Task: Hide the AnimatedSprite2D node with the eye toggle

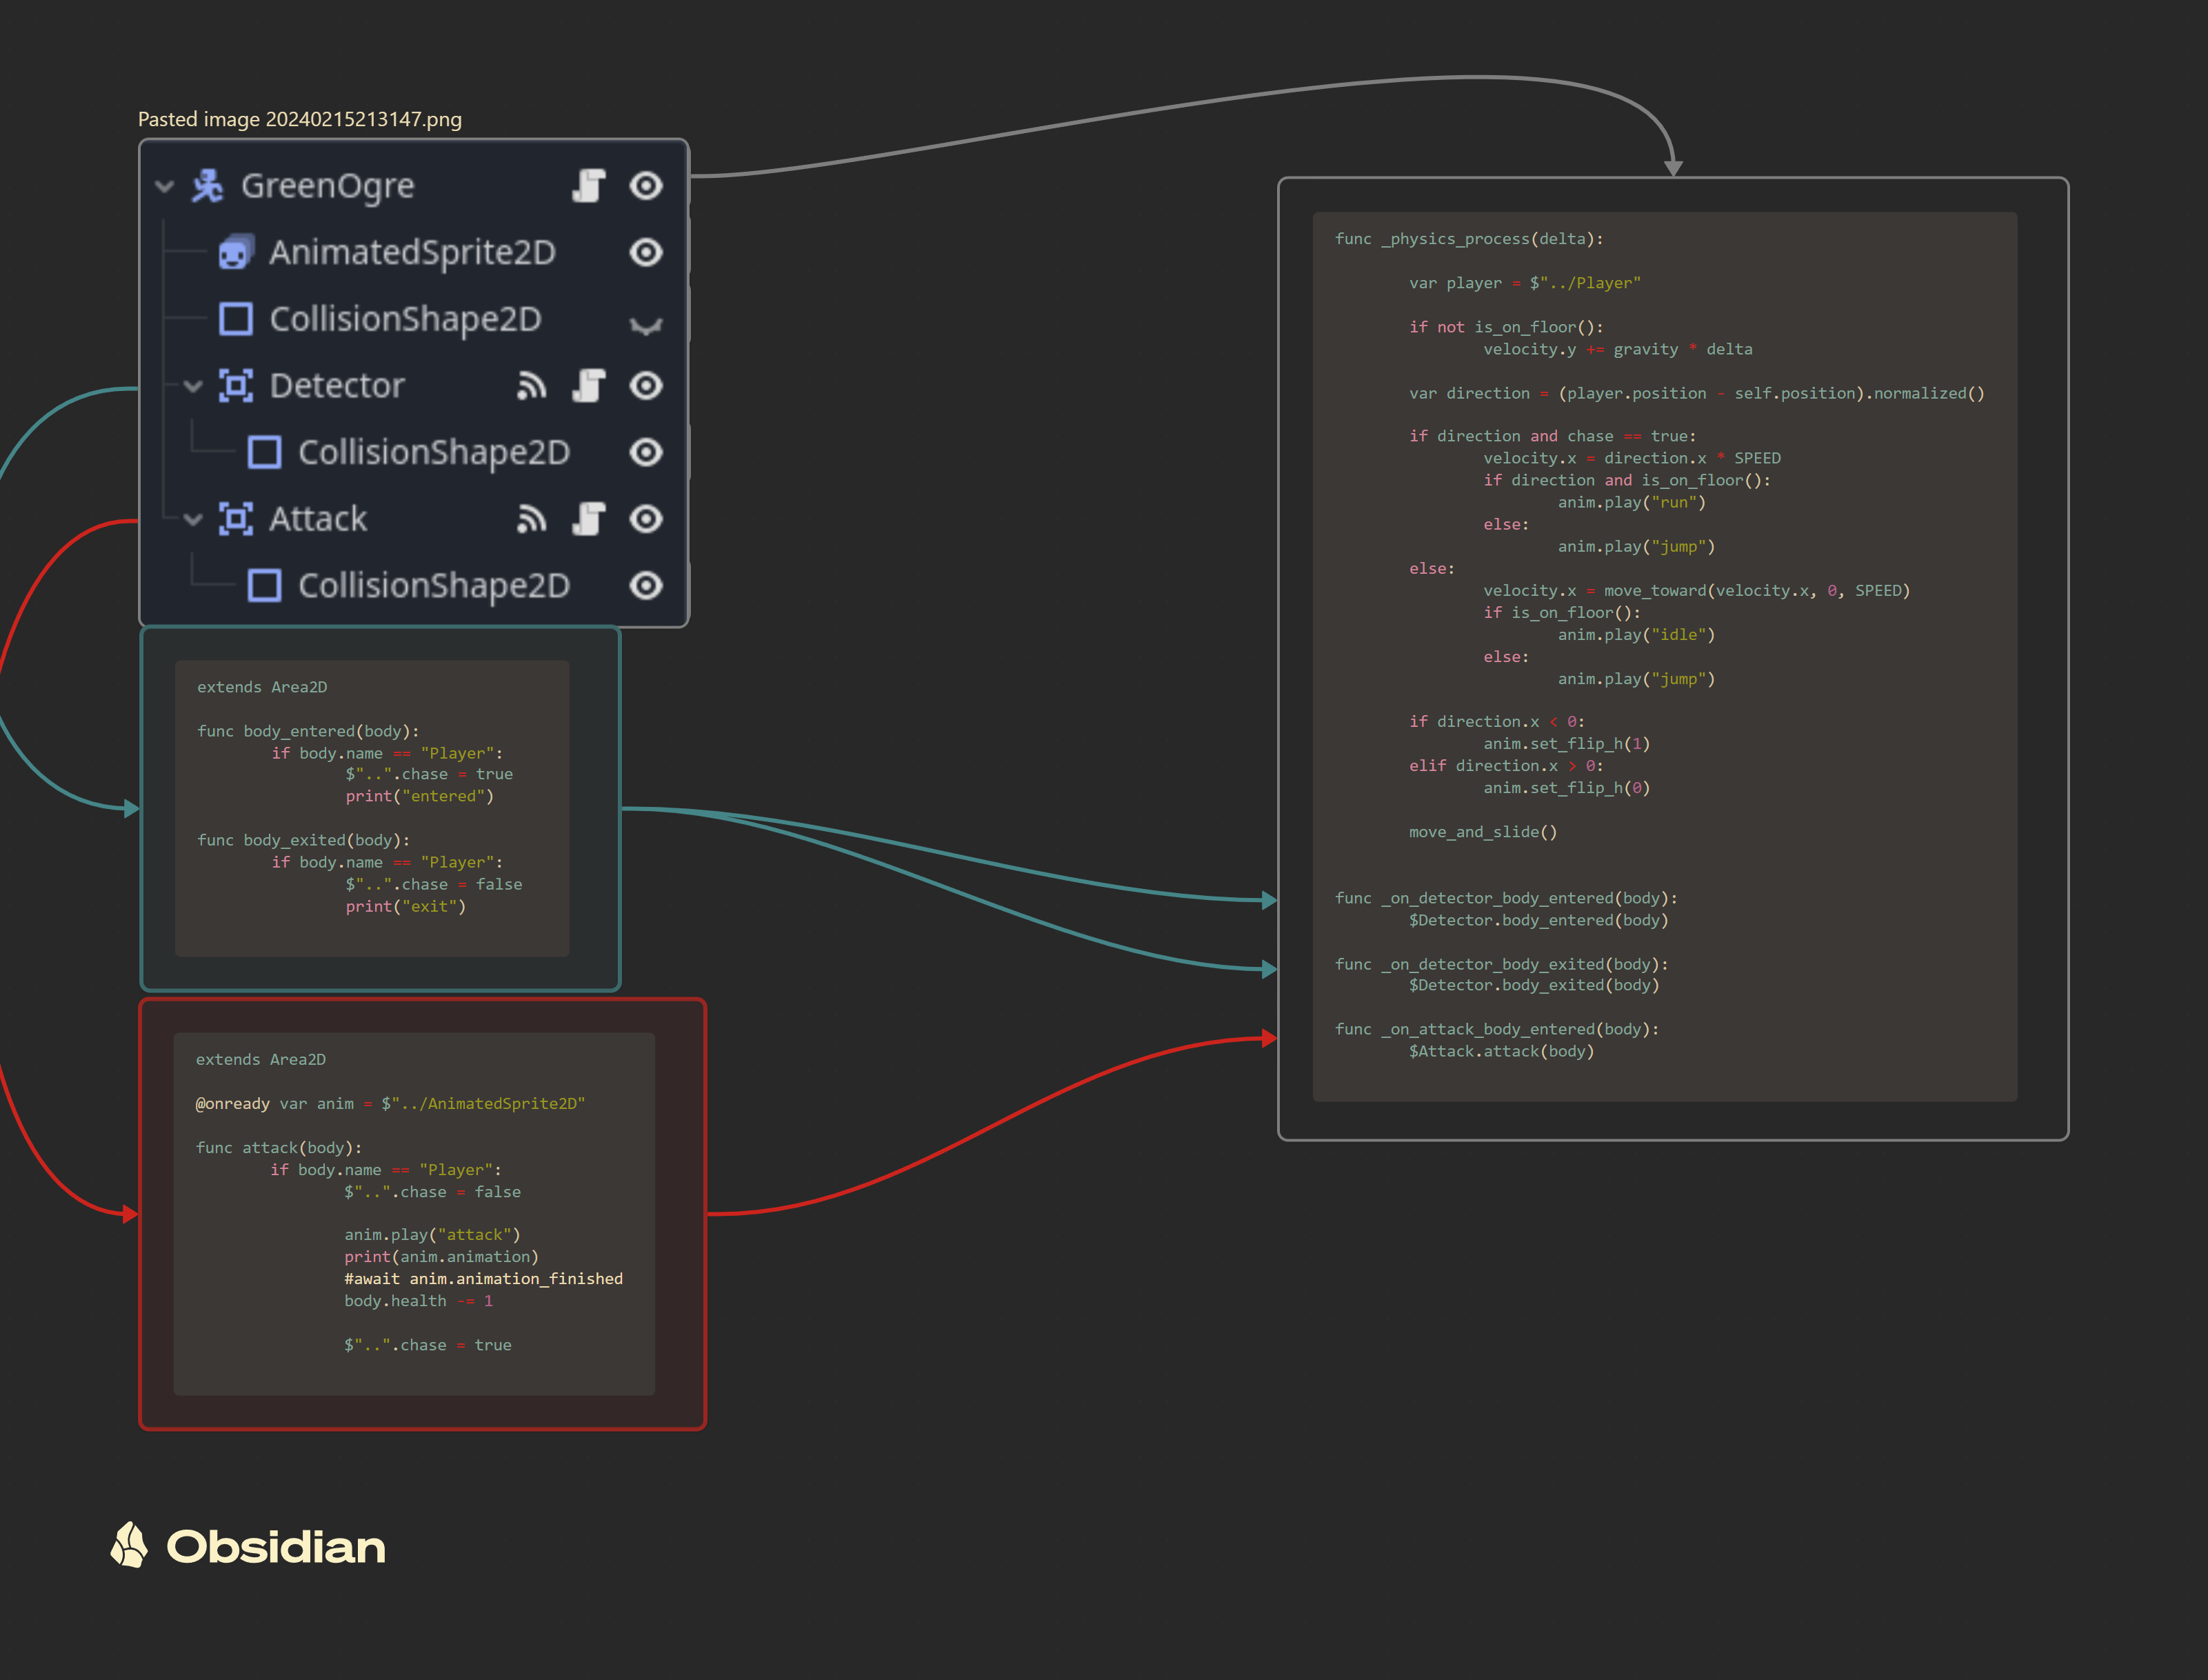Action: [x=646, y=252]
